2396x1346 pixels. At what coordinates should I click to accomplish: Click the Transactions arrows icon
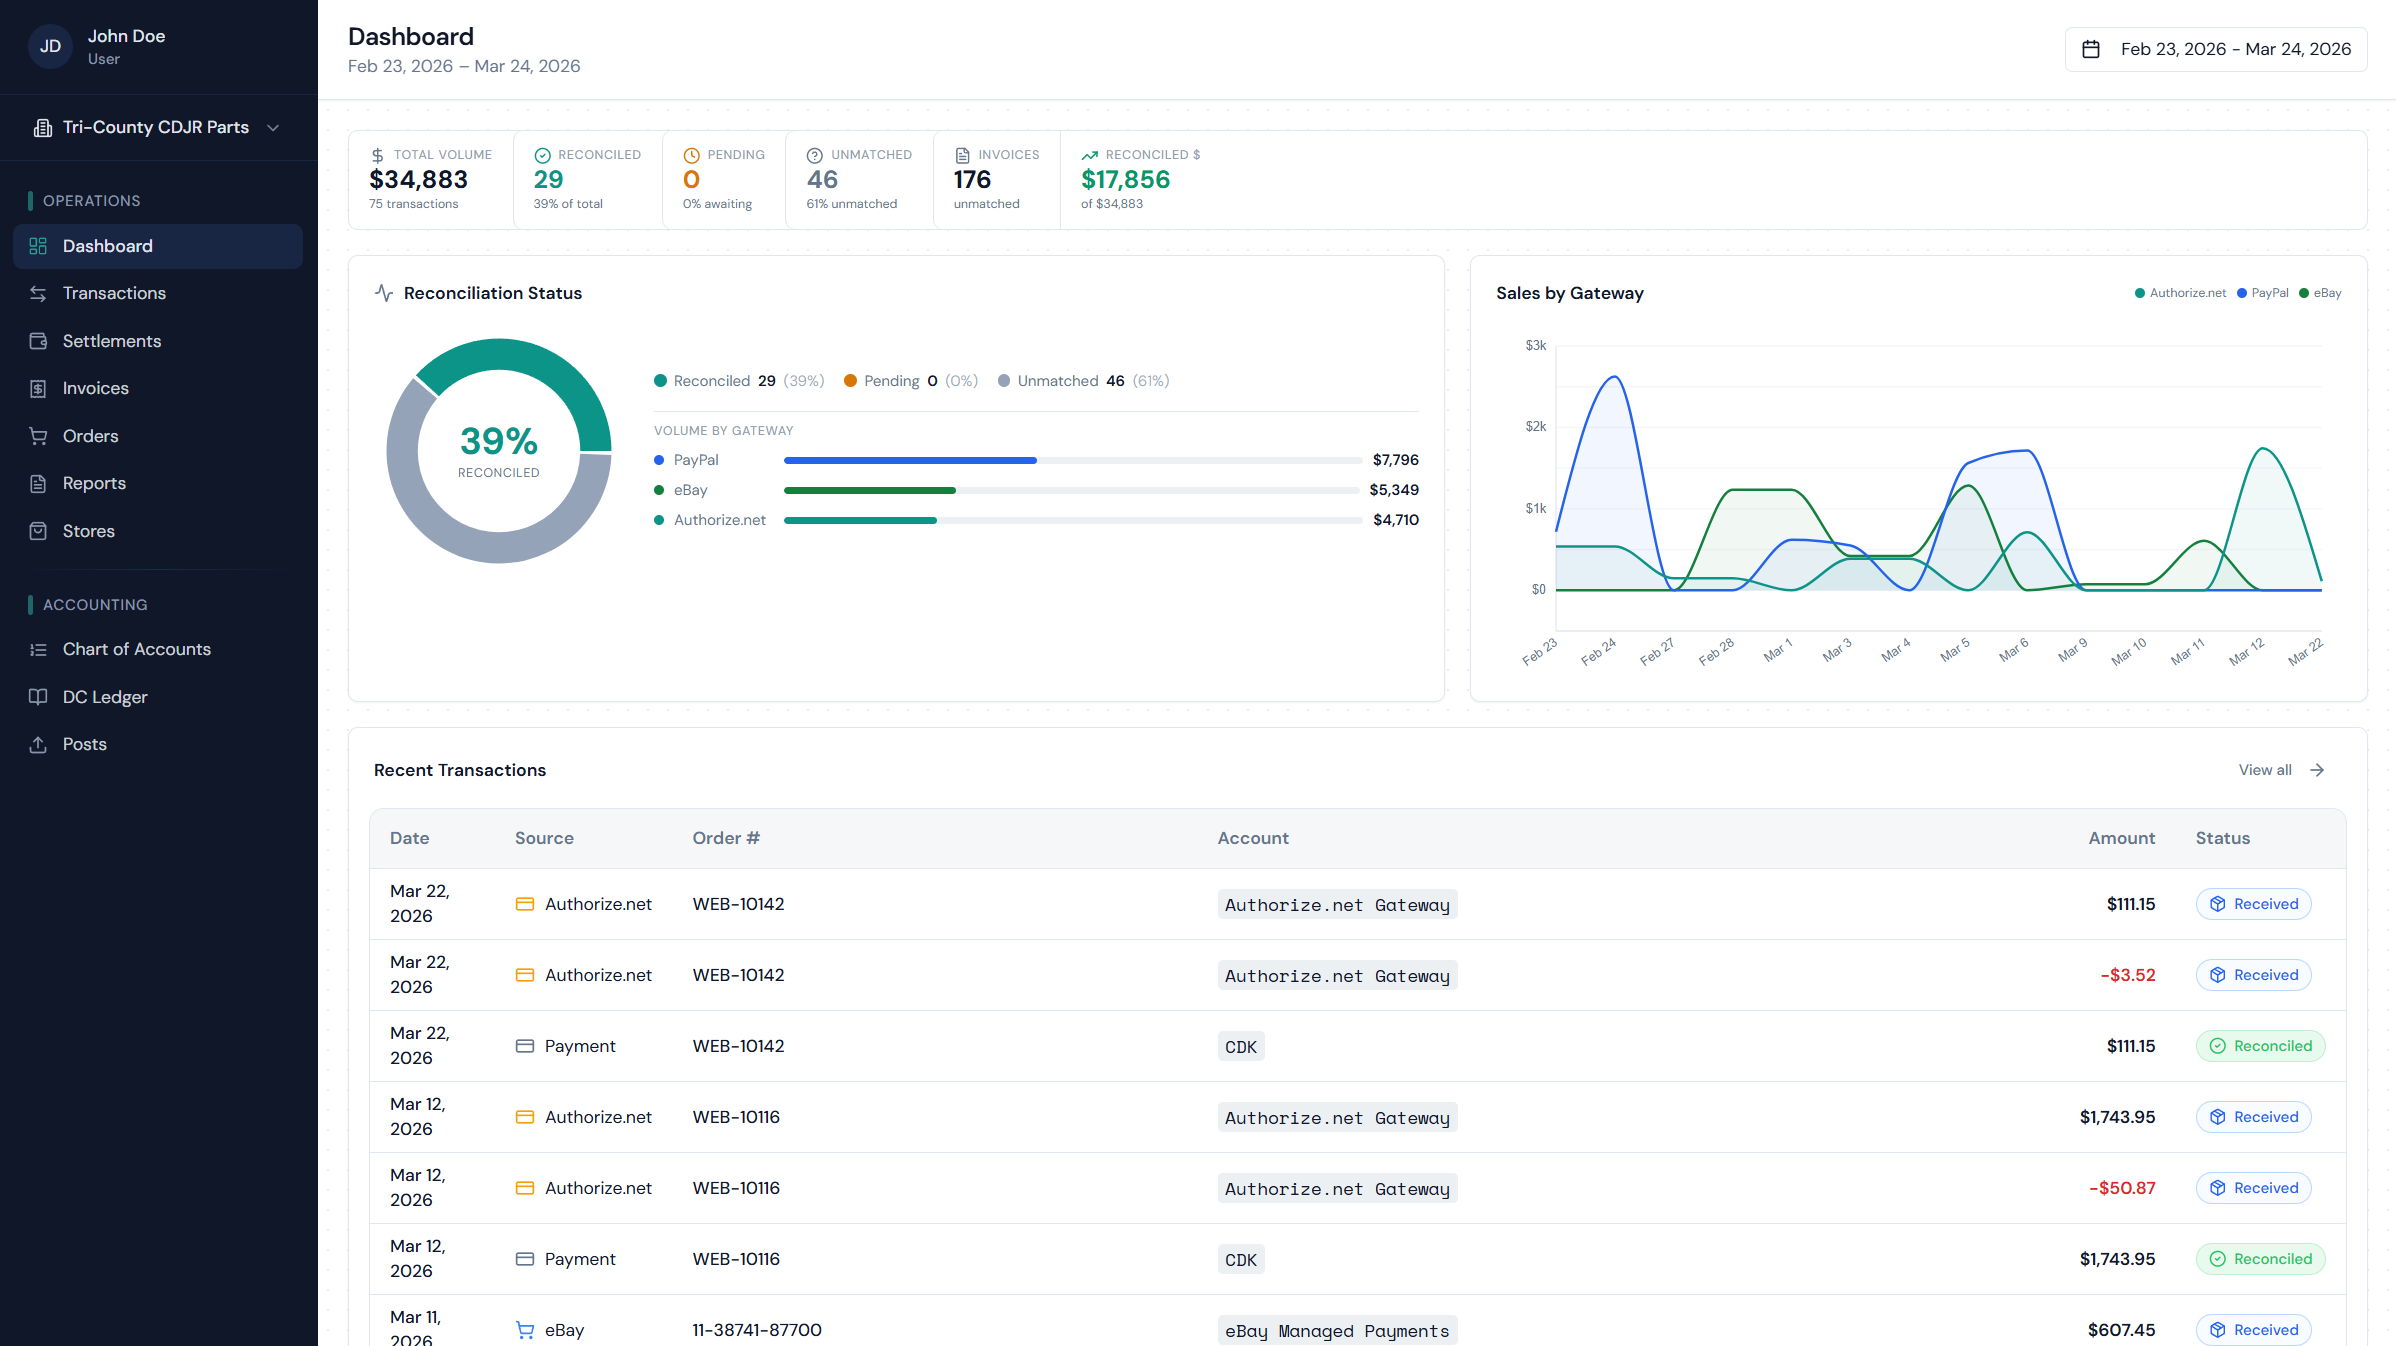click(38, 293)
